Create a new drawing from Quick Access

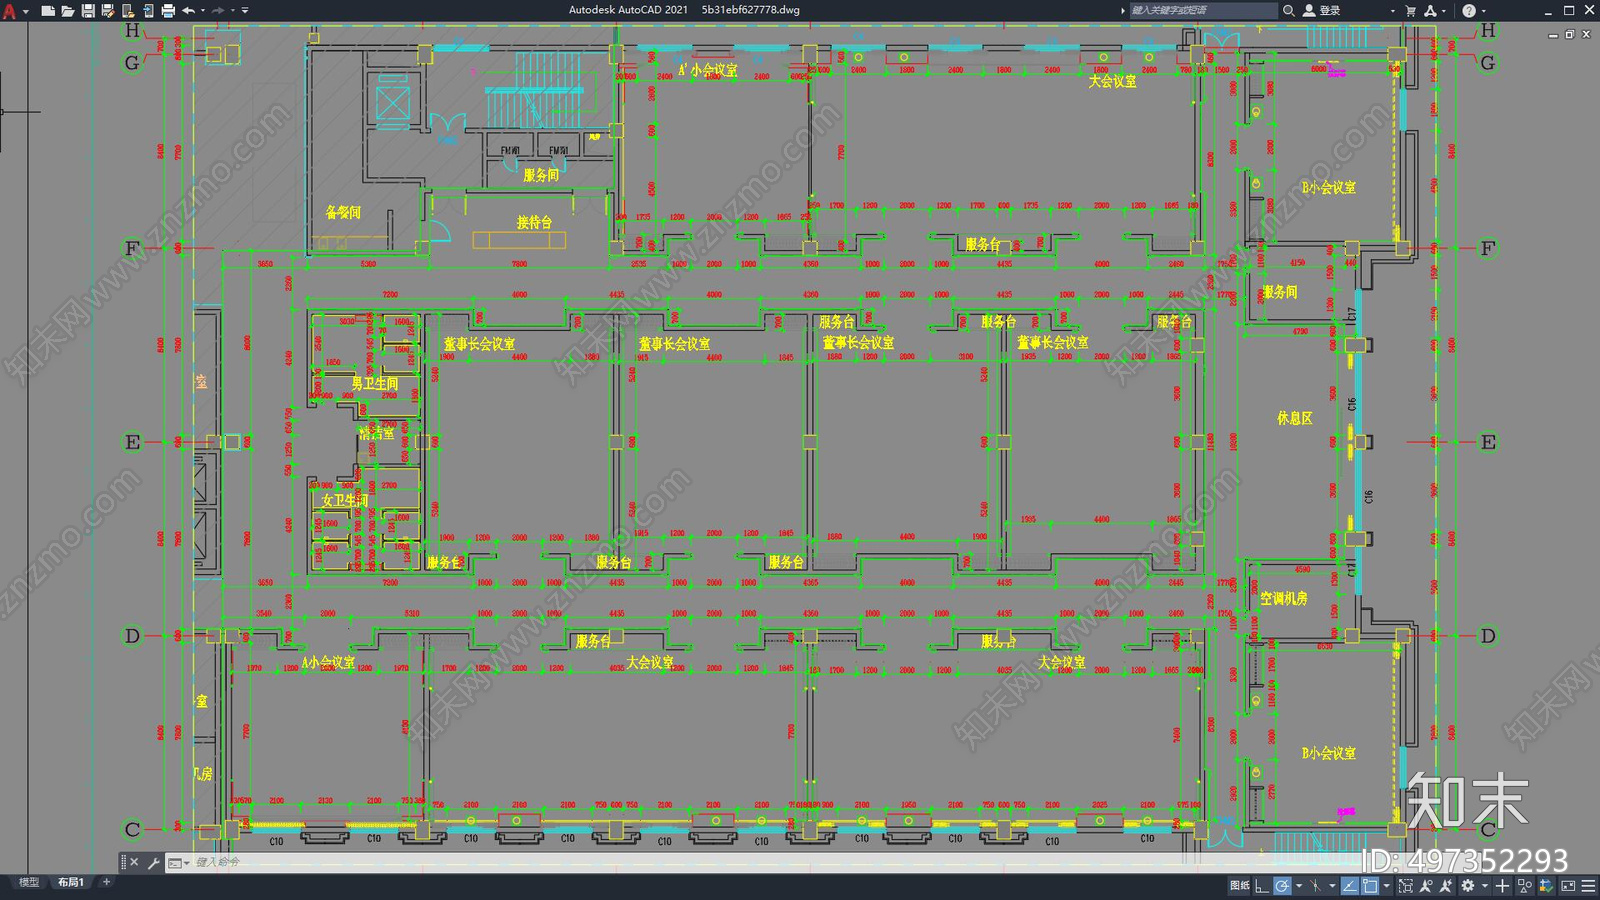point(47,10)
